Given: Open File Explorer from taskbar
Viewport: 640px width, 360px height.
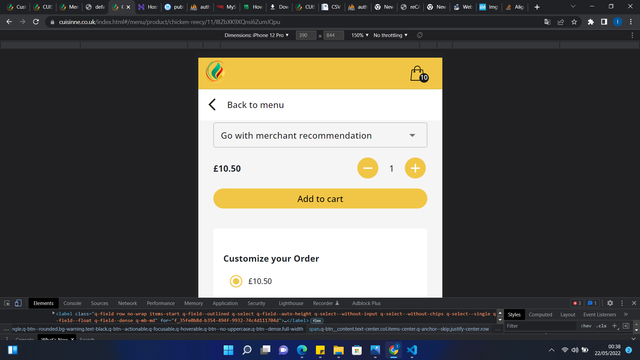Looking at the screenshot, I should [338, 350].
